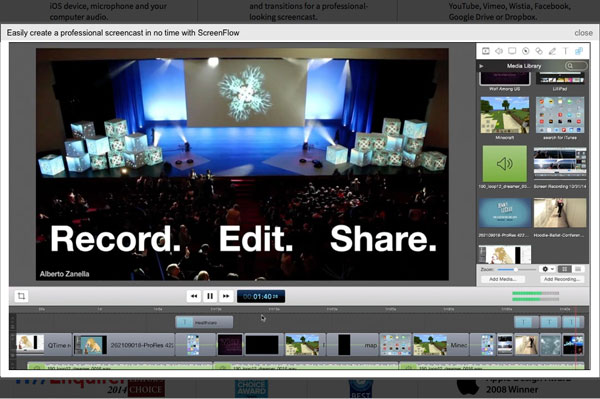Select the search for iTunes thumbnail

click(560, 115)
